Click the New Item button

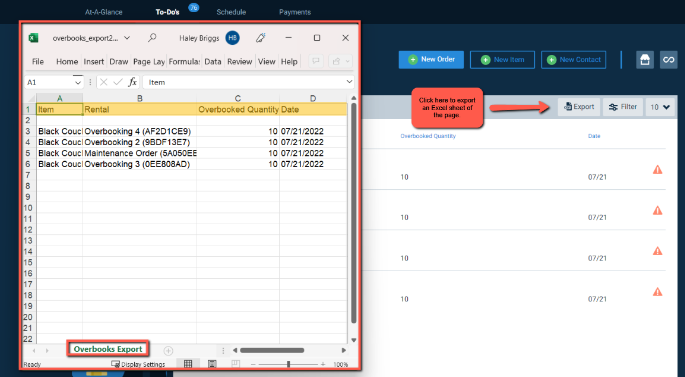[502, 60]
